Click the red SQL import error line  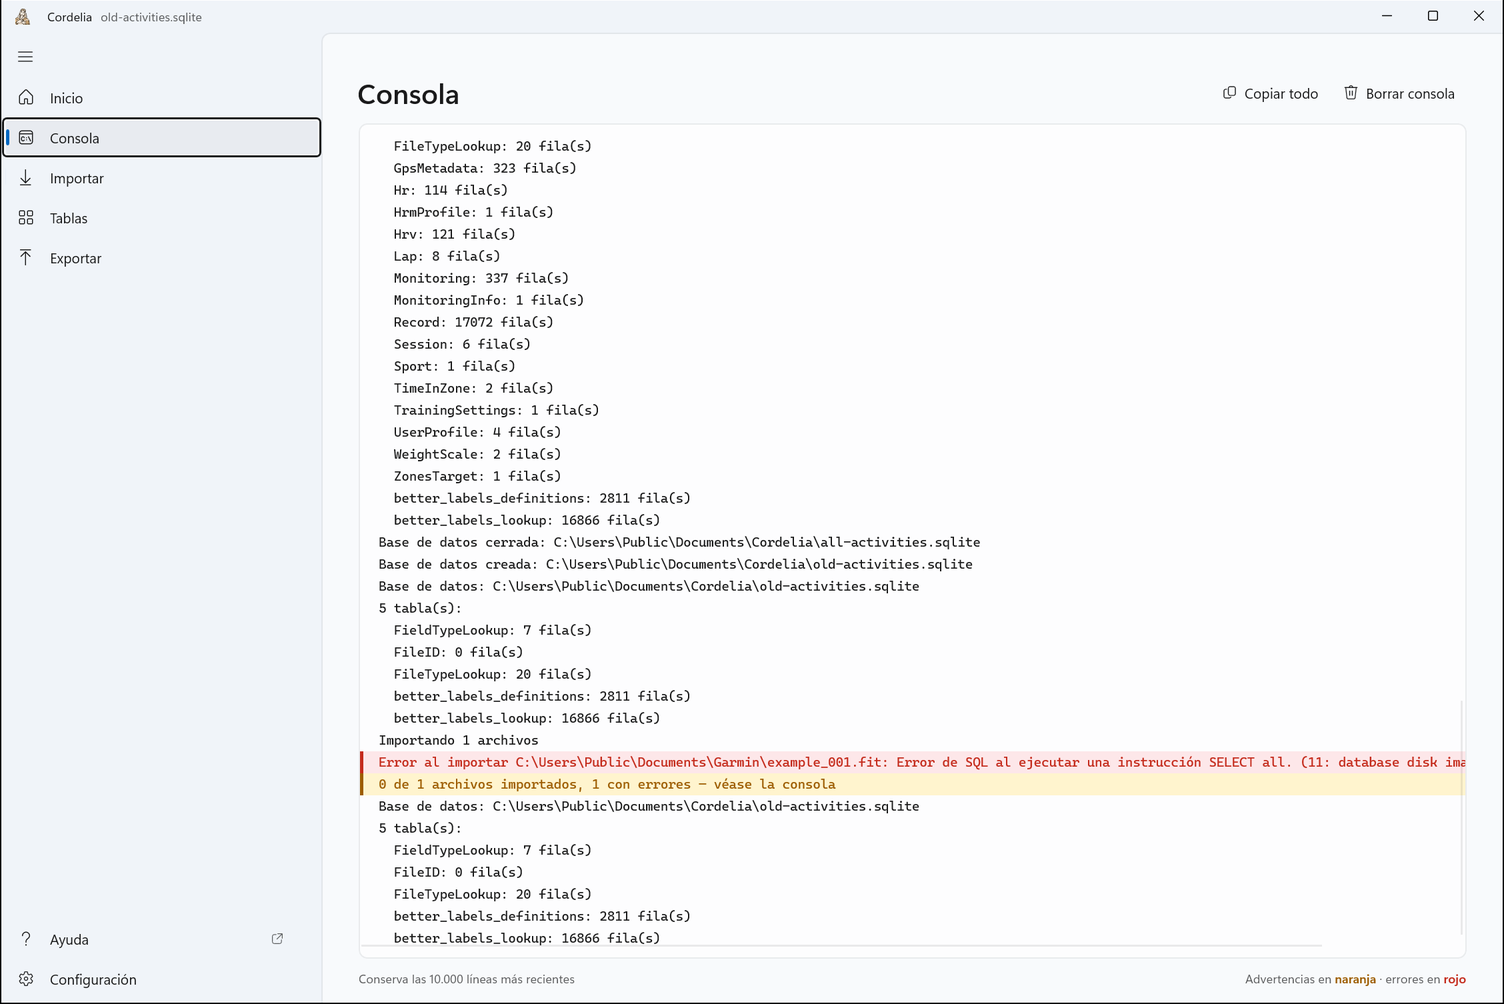[913, 762]
